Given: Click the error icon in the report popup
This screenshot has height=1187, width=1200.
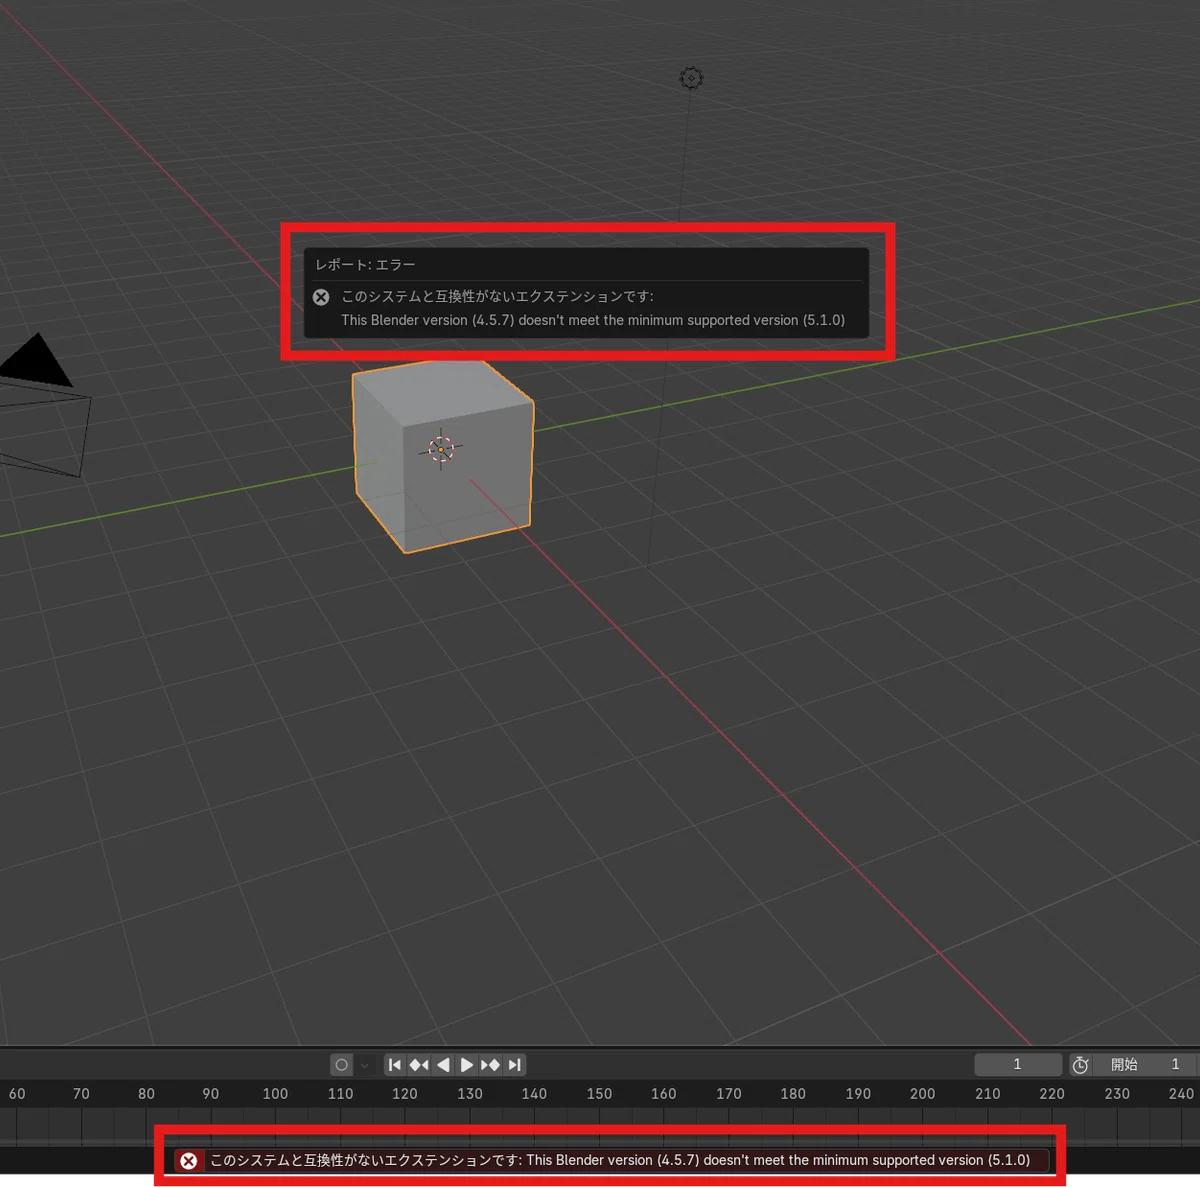Looking at the screenshot, I should (321, 297).
